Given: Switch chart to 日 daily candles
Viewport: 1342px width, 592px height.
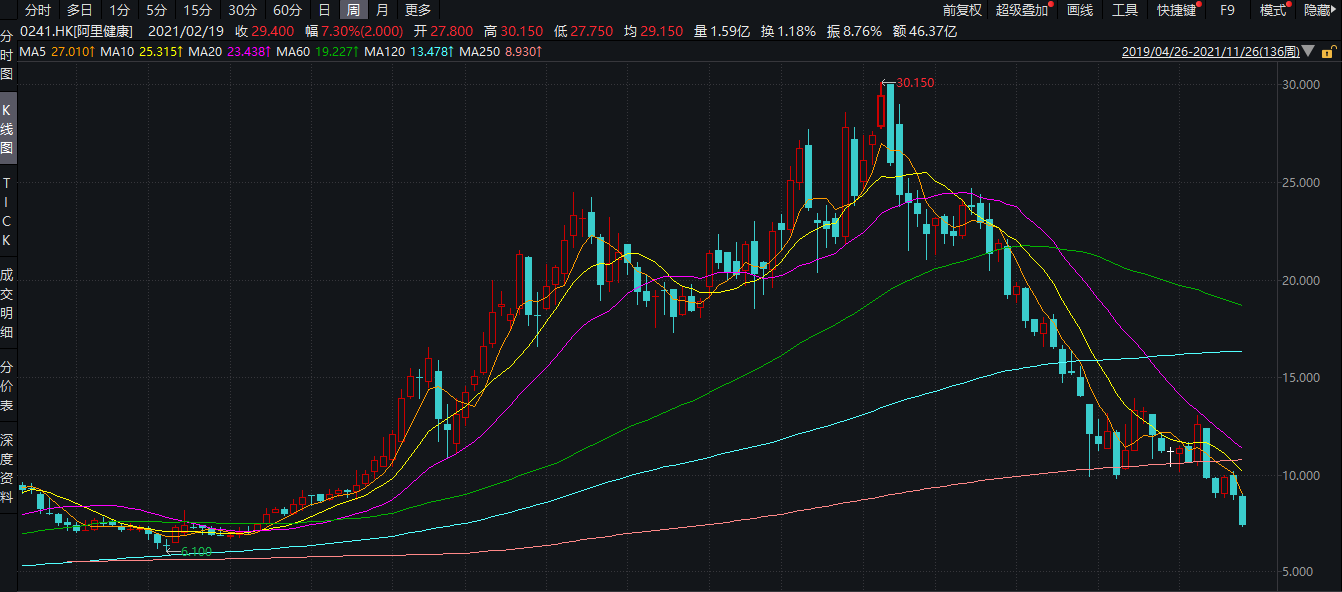Looking at the screenshot, I should click(x=324, y=10).
